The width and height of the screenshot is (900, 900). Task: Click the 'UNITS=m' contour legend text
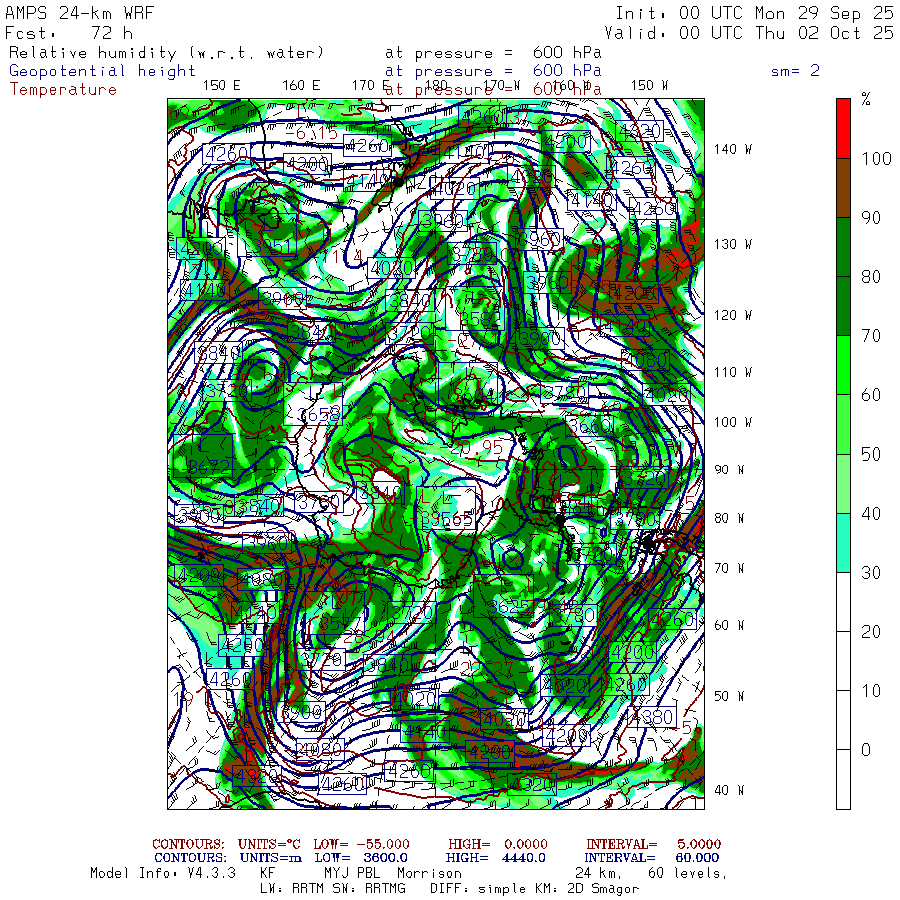pos(271,858)
